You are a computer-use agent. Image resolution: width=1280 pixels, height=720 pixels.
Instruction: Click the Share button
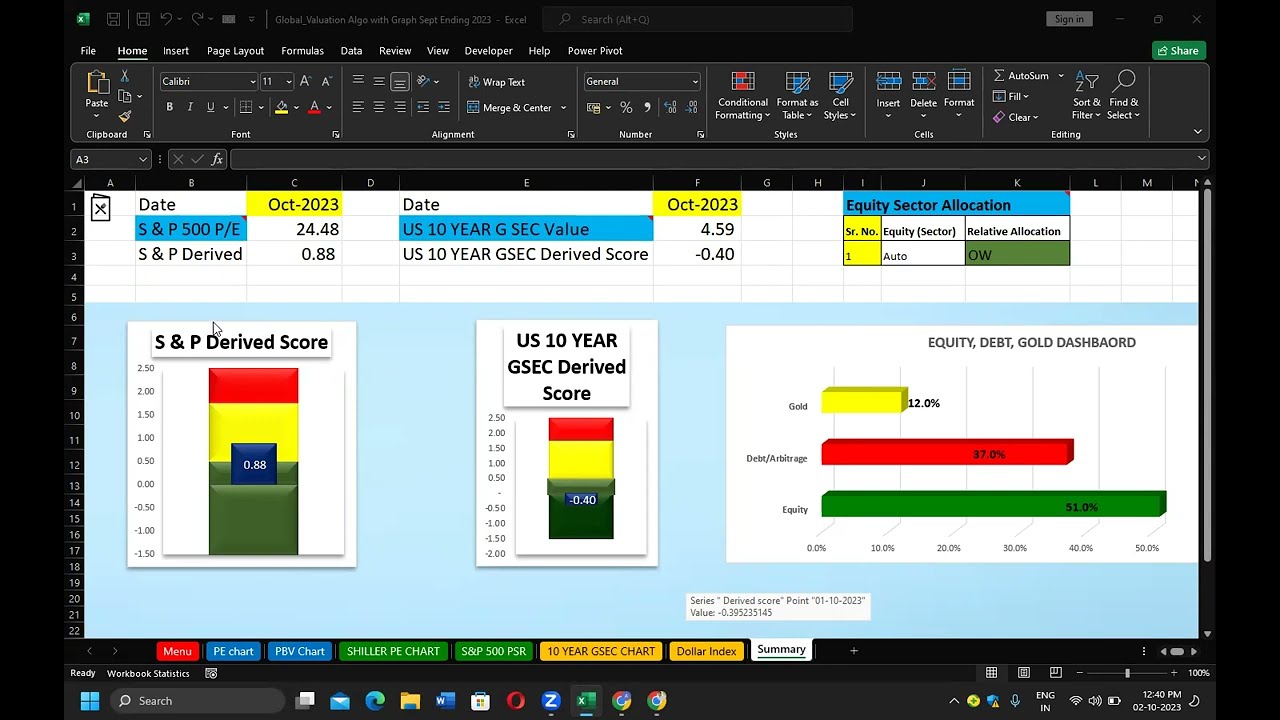(x=1178, y=51)
